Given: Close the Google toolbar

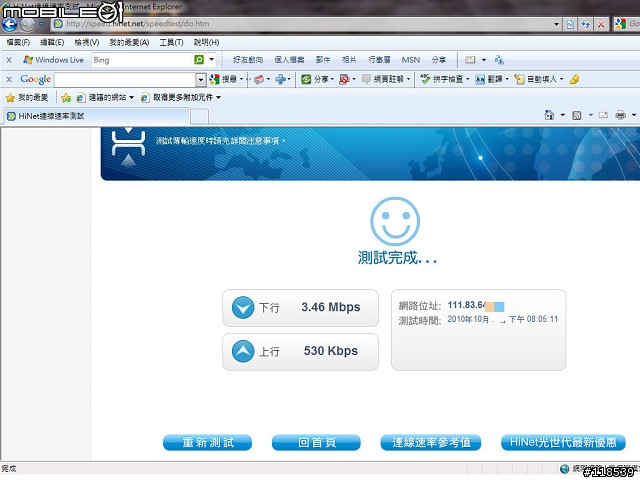Looking at the screenshot, I should point(9,79).
